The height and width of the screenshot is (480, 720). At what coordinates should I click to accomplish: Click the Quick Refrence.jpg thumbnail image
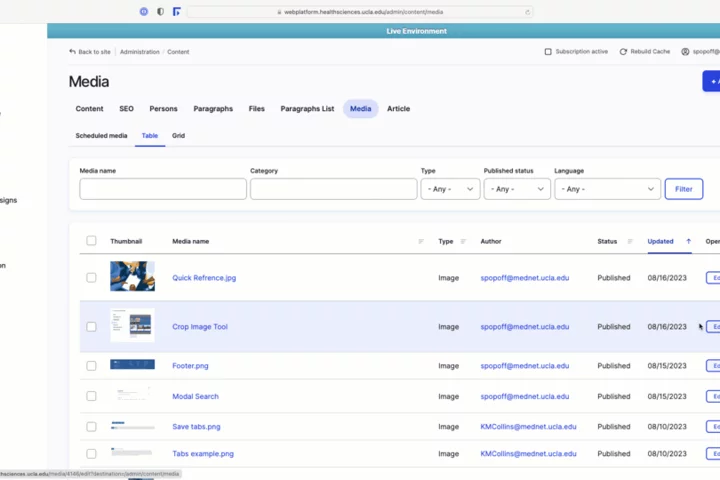tap(132, 276)
